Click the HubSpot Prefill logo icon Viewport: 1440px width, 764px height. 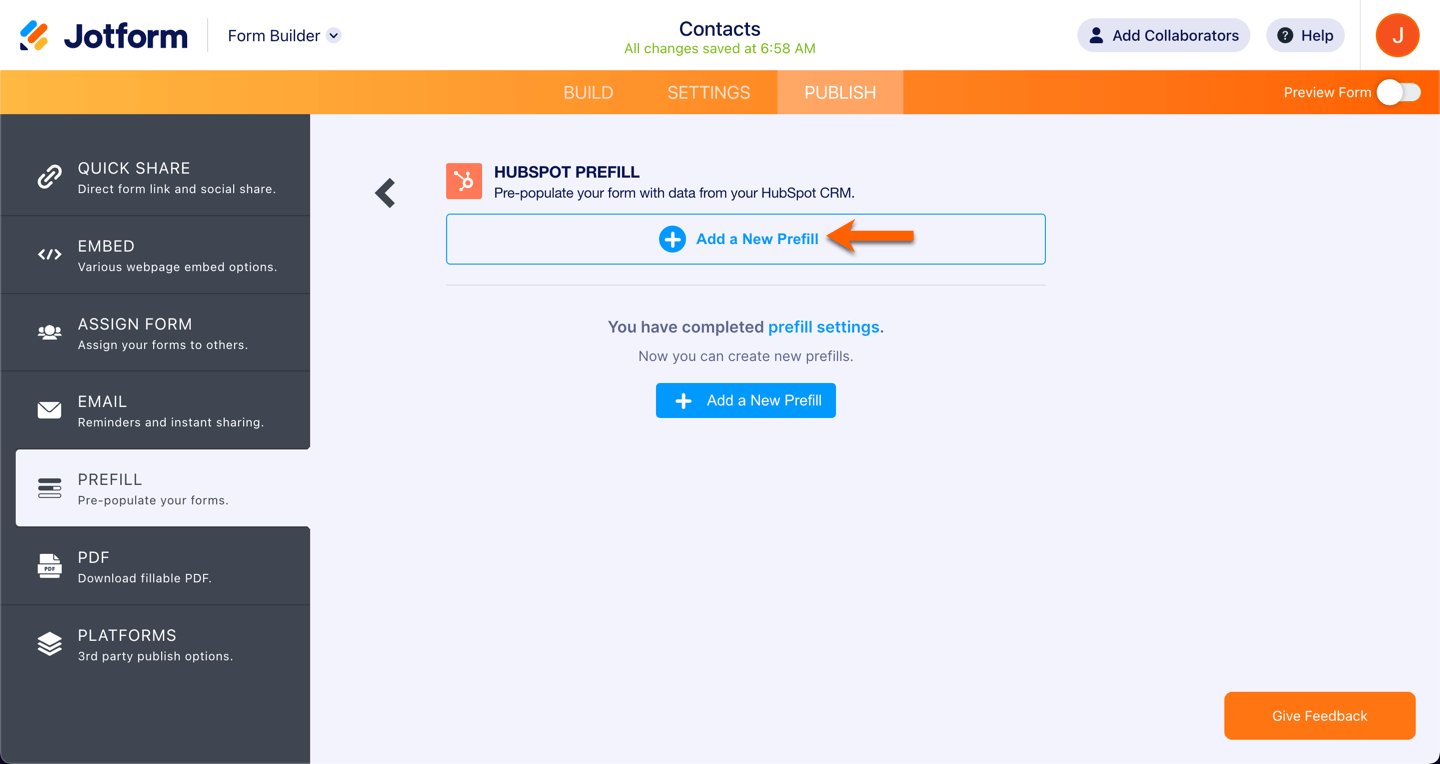click(464, 181)
